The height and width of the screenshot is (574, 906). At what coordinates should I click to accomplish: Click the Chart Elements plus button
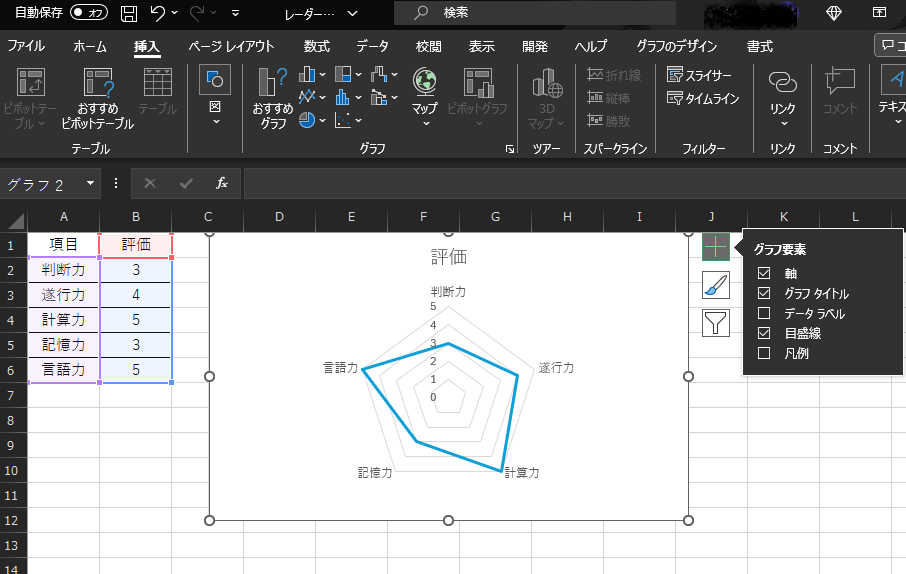coord(716,248)
